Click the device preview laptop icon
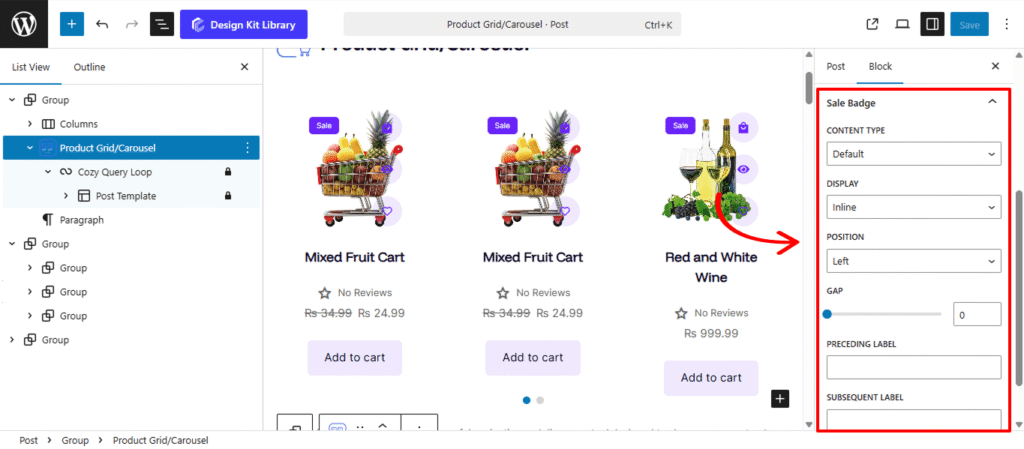This screenshot has width=1024, height=449. click(902, 24)
